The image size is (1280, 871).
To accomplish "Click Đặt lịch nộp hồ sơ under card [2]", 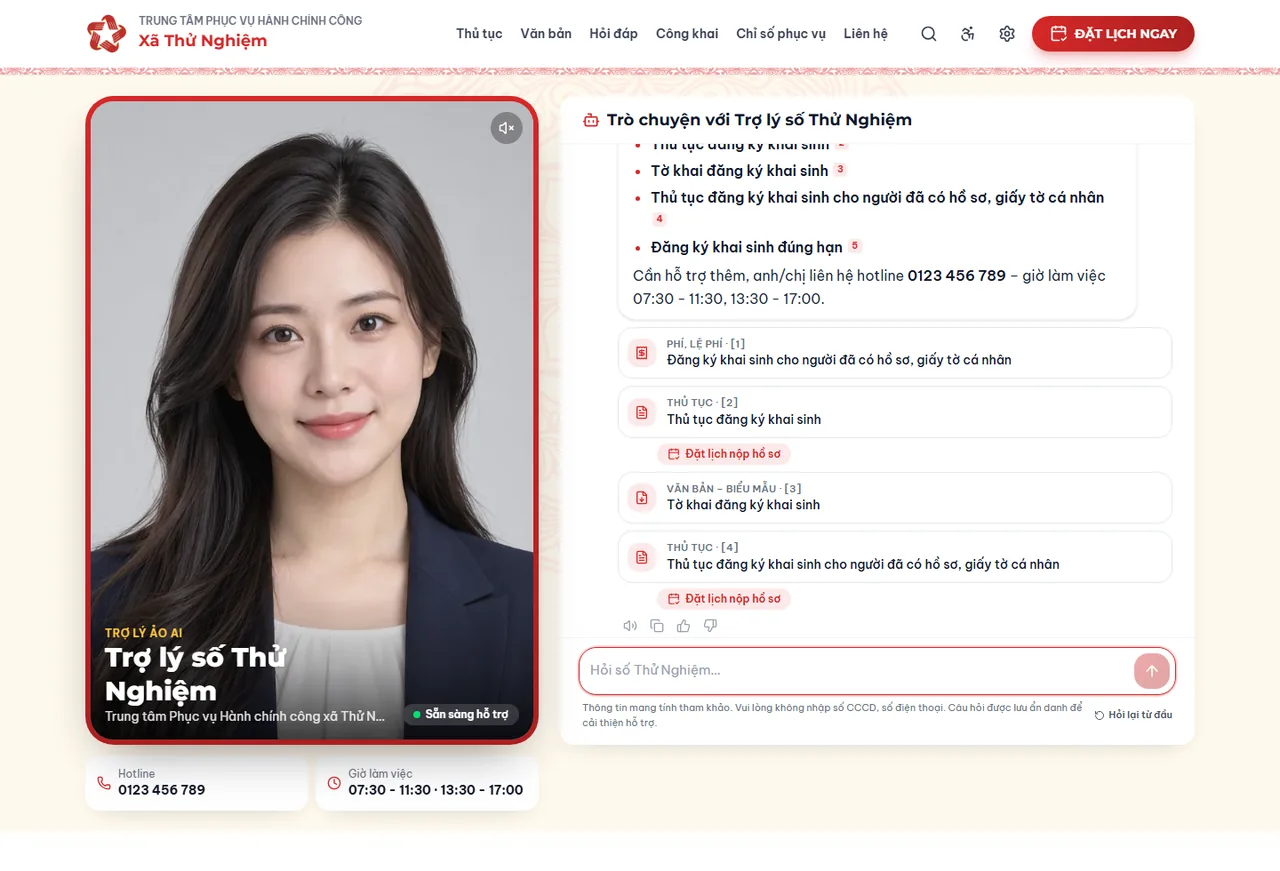I will click(x=724, y=454).
